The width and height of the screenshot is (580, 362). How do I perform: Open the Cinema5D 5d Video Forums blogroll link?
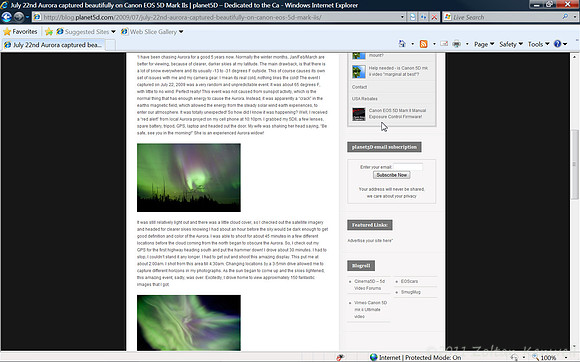pyautogui.click(x=369, y=285)
